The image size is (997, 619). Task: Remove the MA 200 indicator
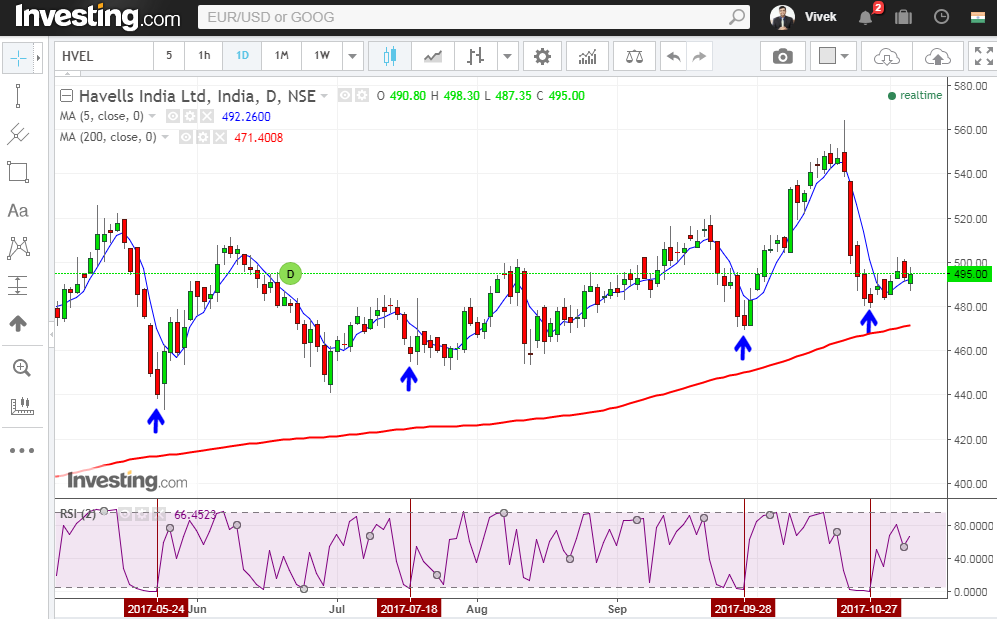(x=219, y=137)
